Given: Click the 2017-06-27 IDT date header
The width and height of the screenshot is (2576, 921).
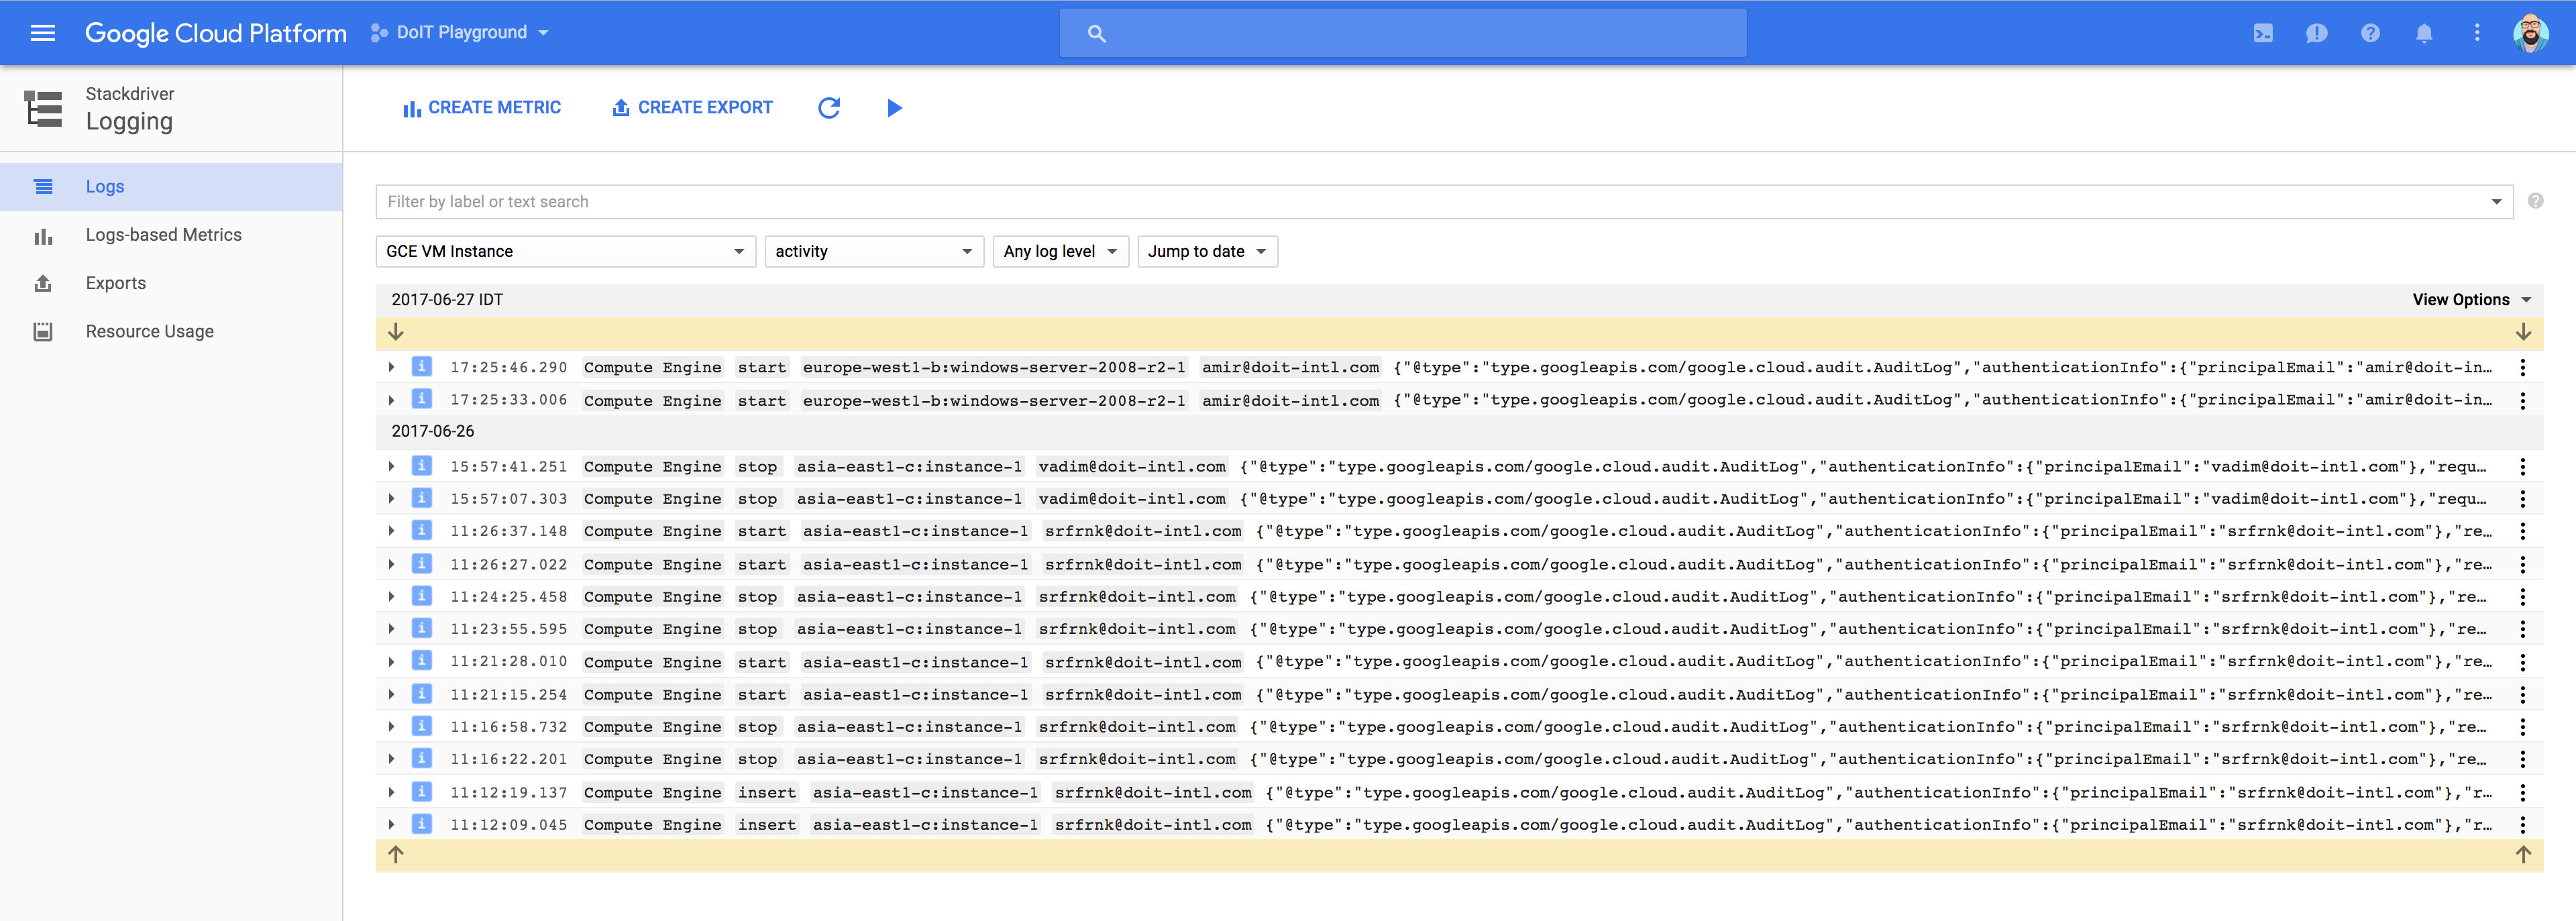Looking at the screenshot, I should pyautogui.click(x=447, y=300).
